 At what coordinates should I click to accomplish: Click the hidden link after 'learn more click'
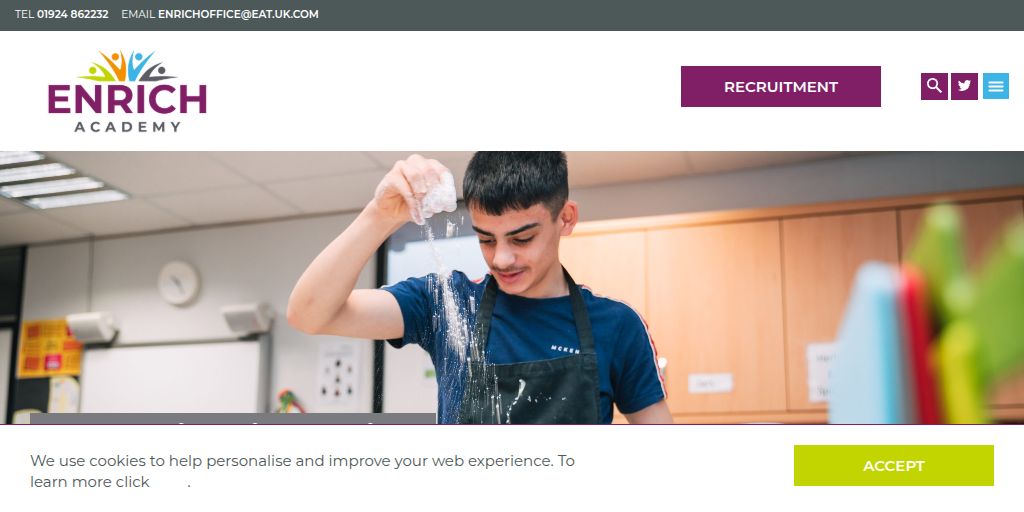click(x=170, y=483)
